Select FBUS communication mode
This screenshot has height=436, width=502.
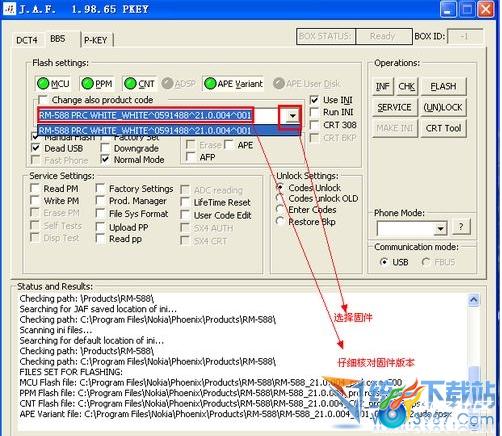[426, 262]
